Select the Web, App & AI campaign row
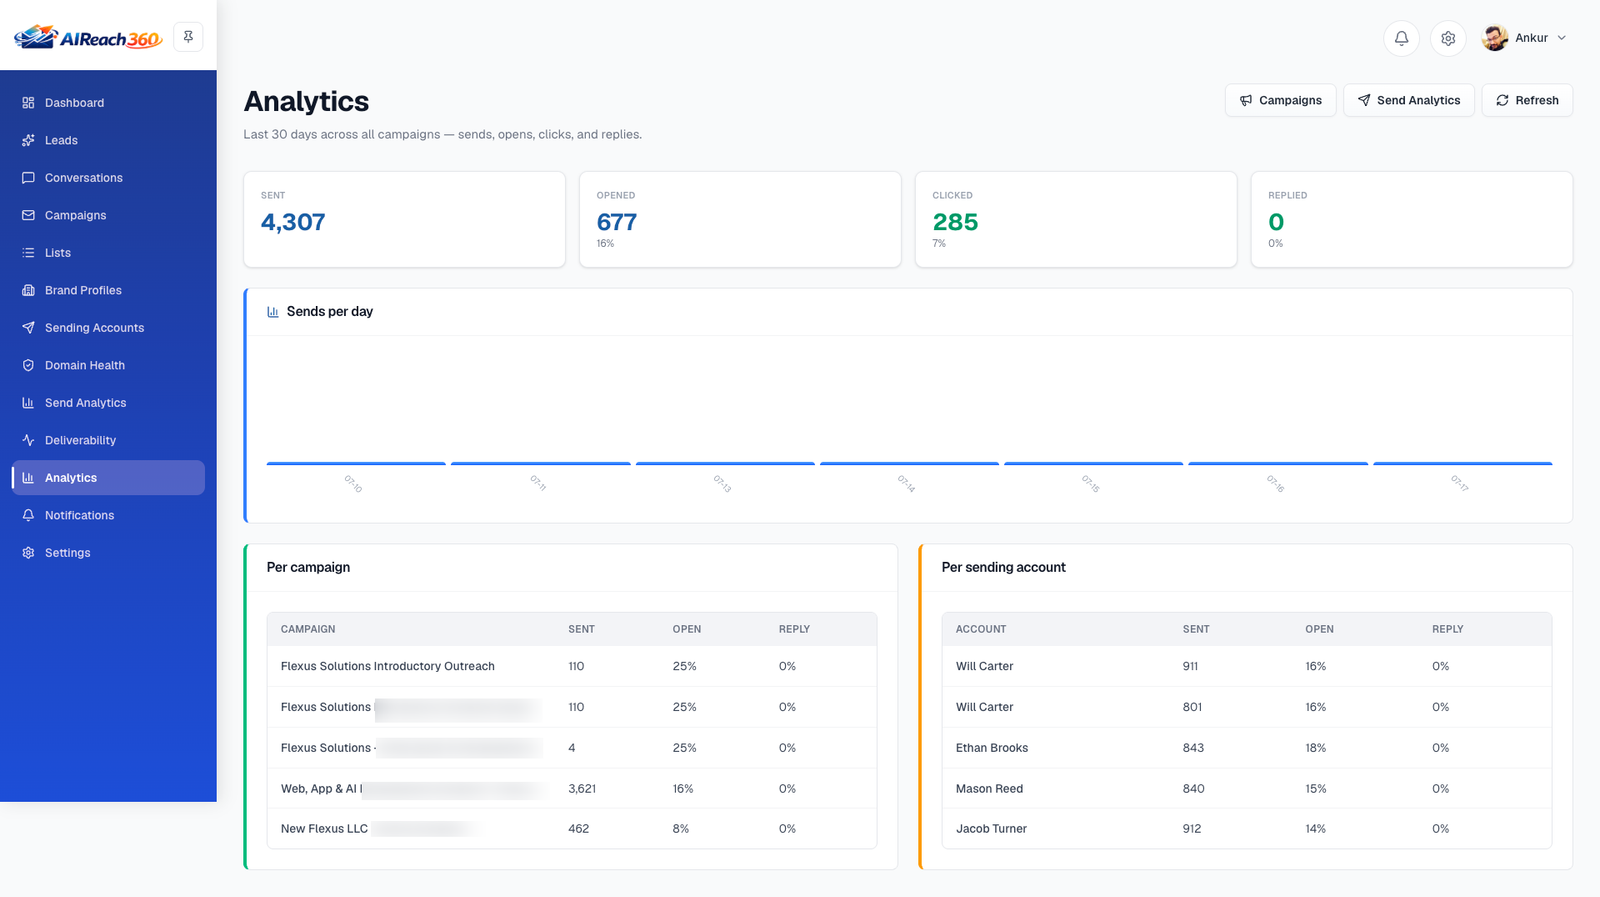The width and height of the screenshot is (1600, 897). point(572,789)
